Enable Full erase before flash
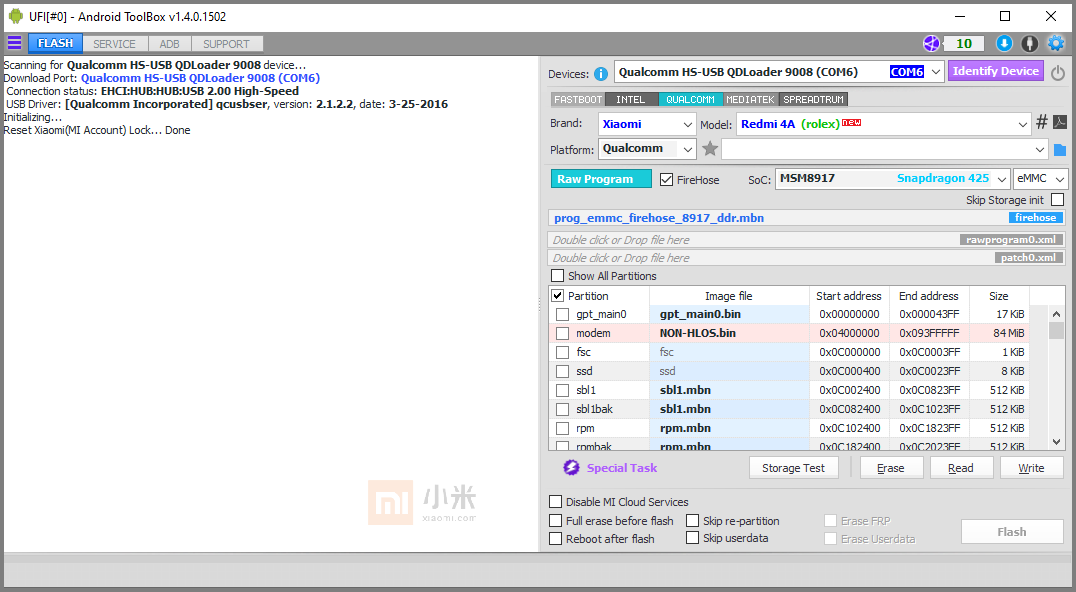1076x592 pixels. 555,521
